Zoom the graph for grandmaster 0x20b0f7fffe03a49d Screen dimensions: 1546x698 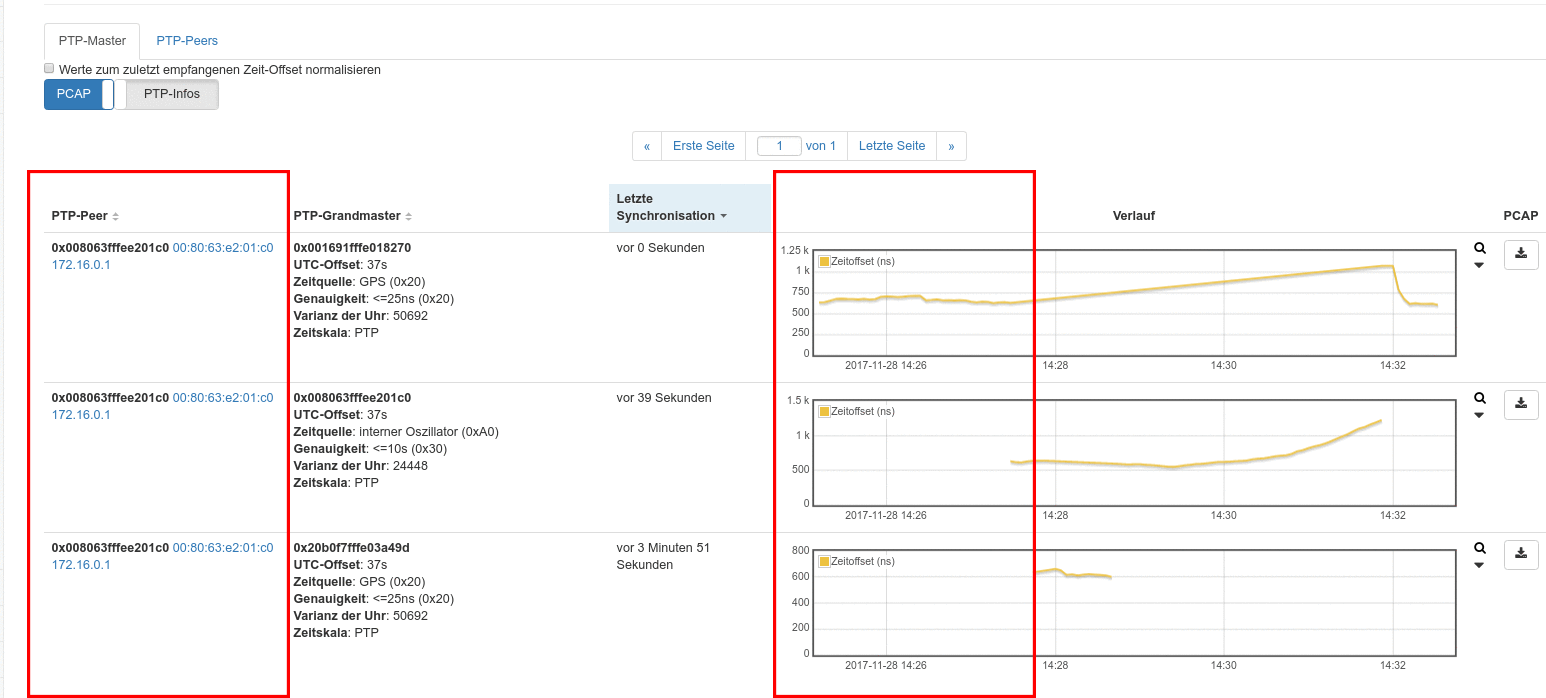point(1480,548)
